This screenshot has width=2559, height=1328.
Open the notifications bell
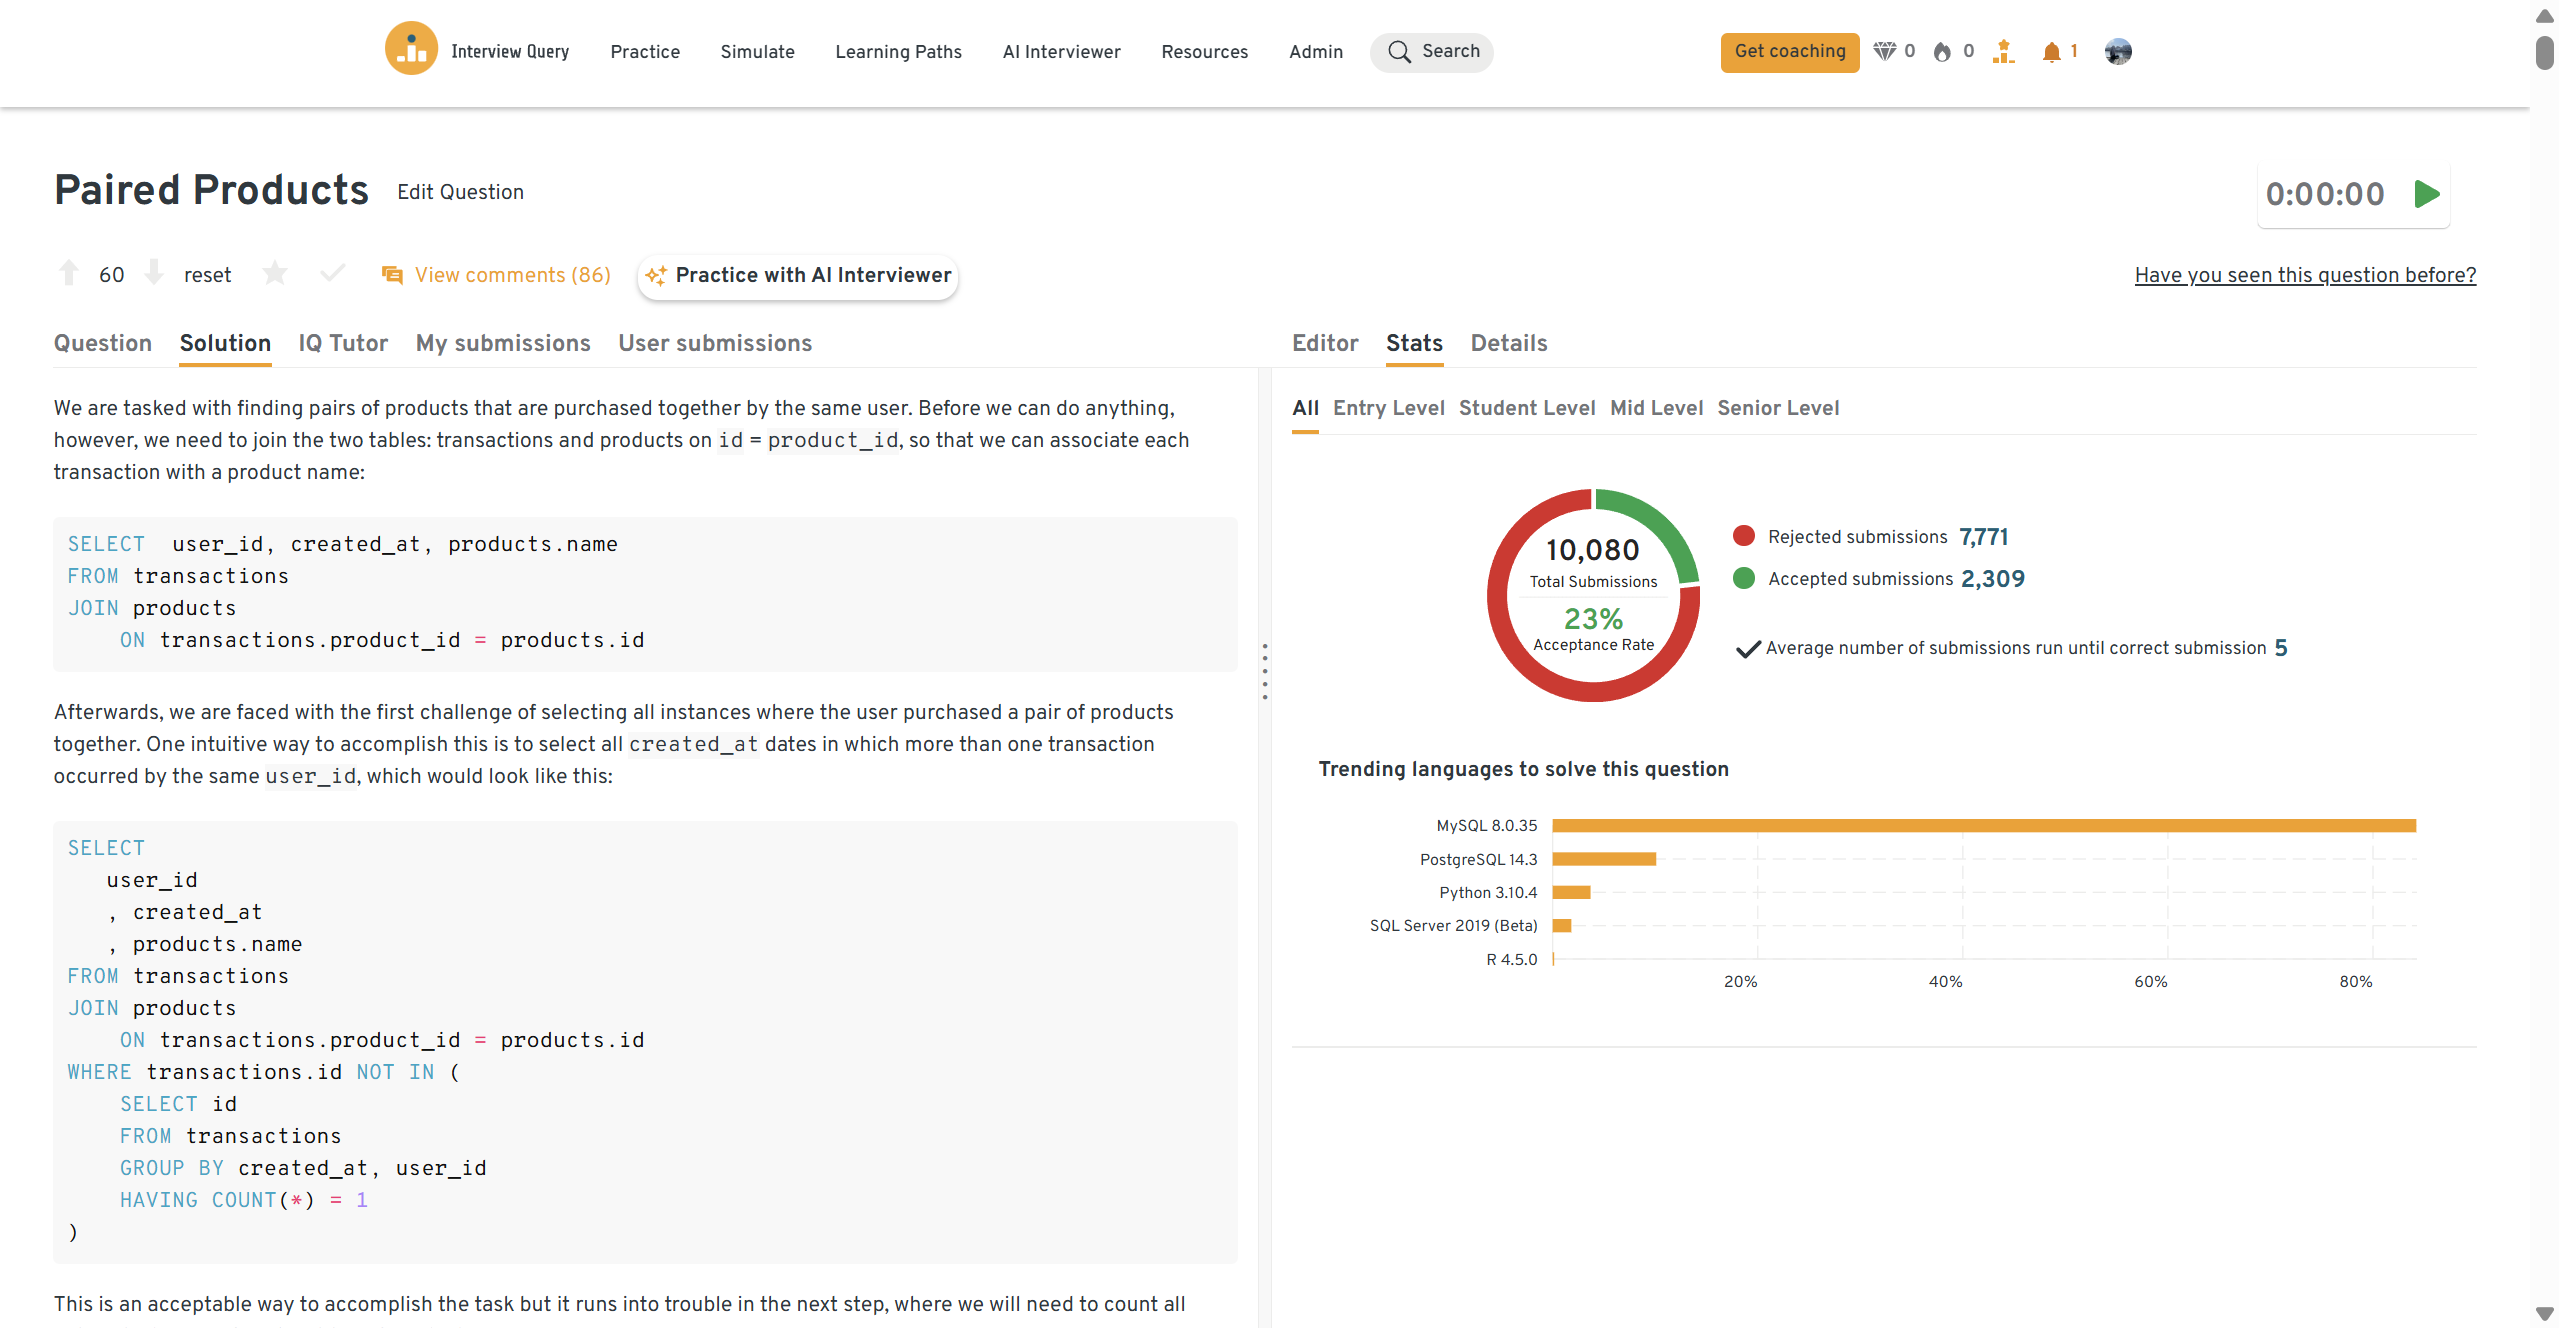[x=2051, y=52]
